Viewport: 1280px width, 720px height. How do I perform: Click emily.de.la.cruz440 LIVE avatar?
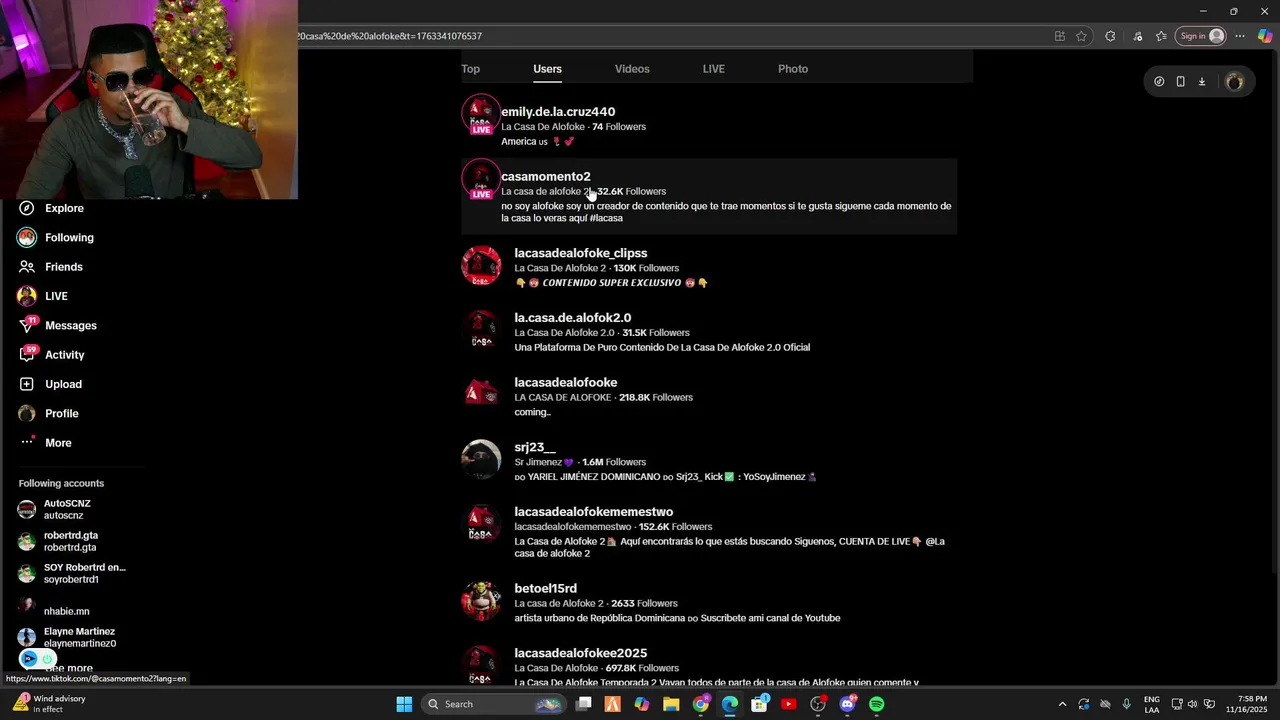click(481, 114)
